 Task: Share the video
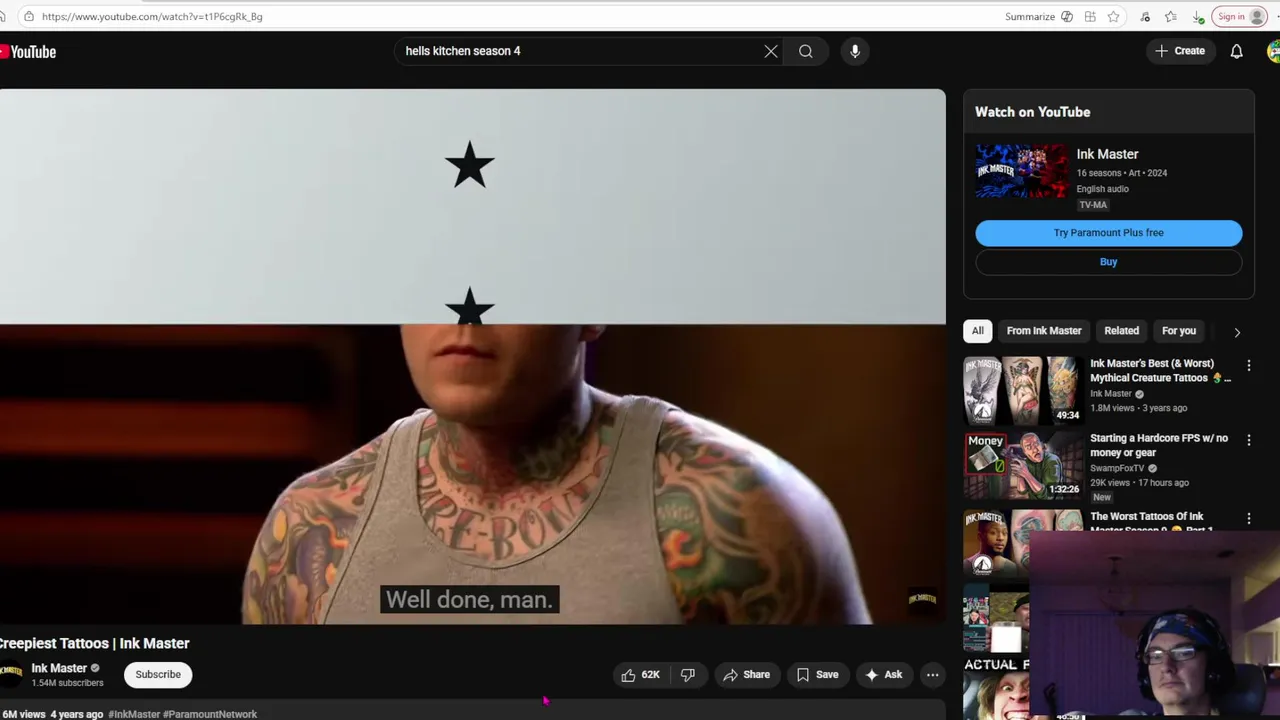747,675
